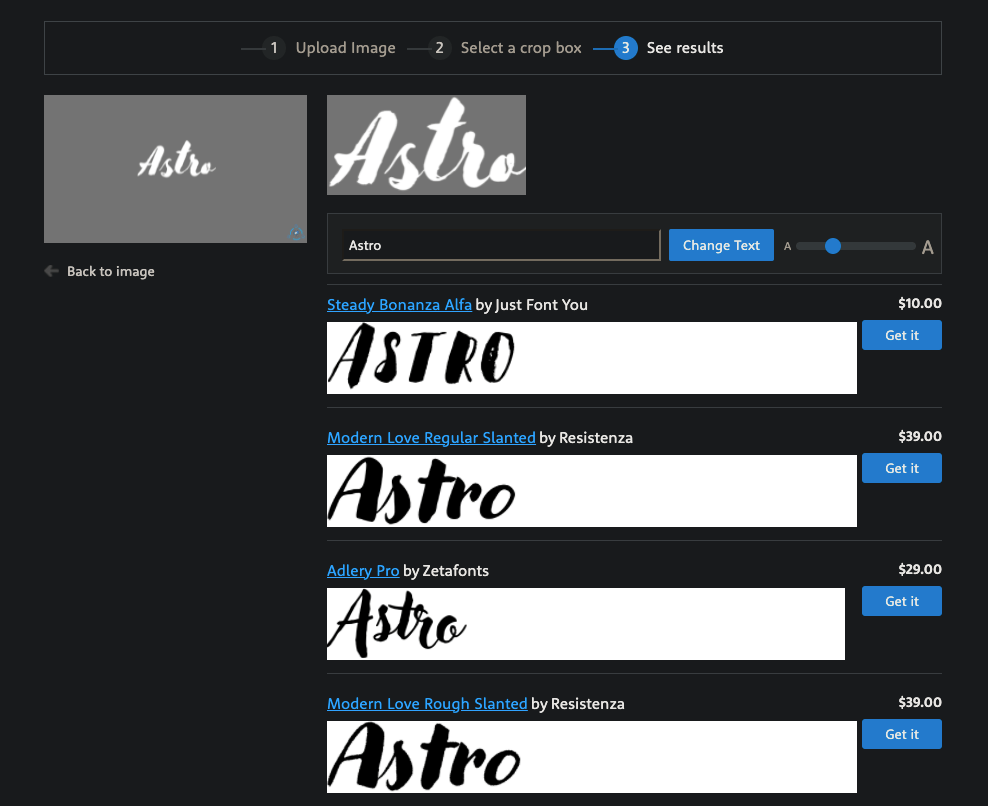The image size is (988, 806).
Task: Open the Modern Love Rough Slanted link
Action: [427, 703]
